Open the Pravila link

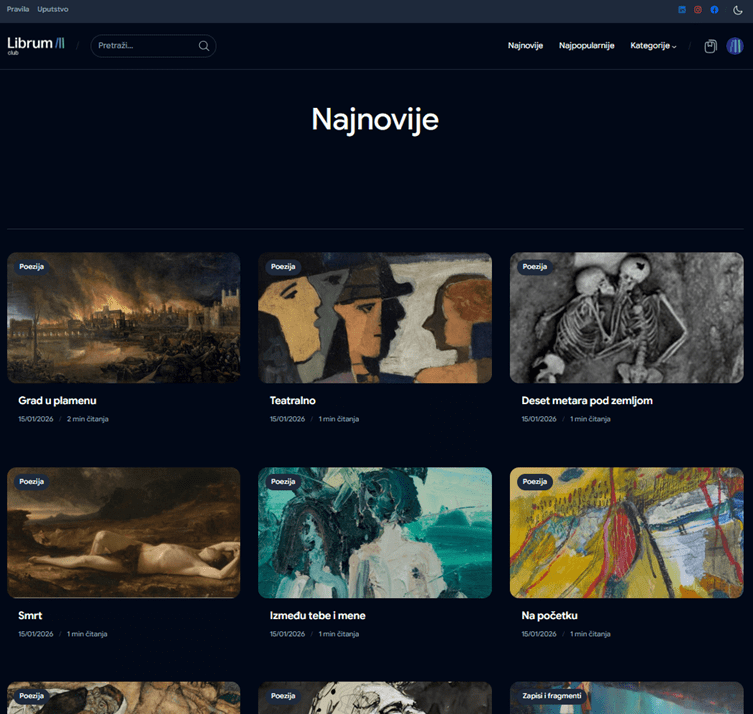click(18, 9)
